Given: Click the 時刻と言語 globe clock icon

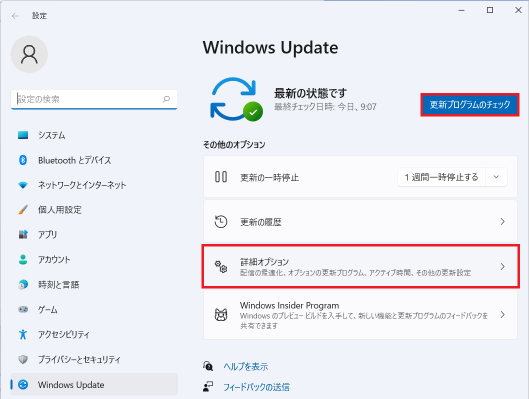Looking at the screenshot, I should coord(23,284).
